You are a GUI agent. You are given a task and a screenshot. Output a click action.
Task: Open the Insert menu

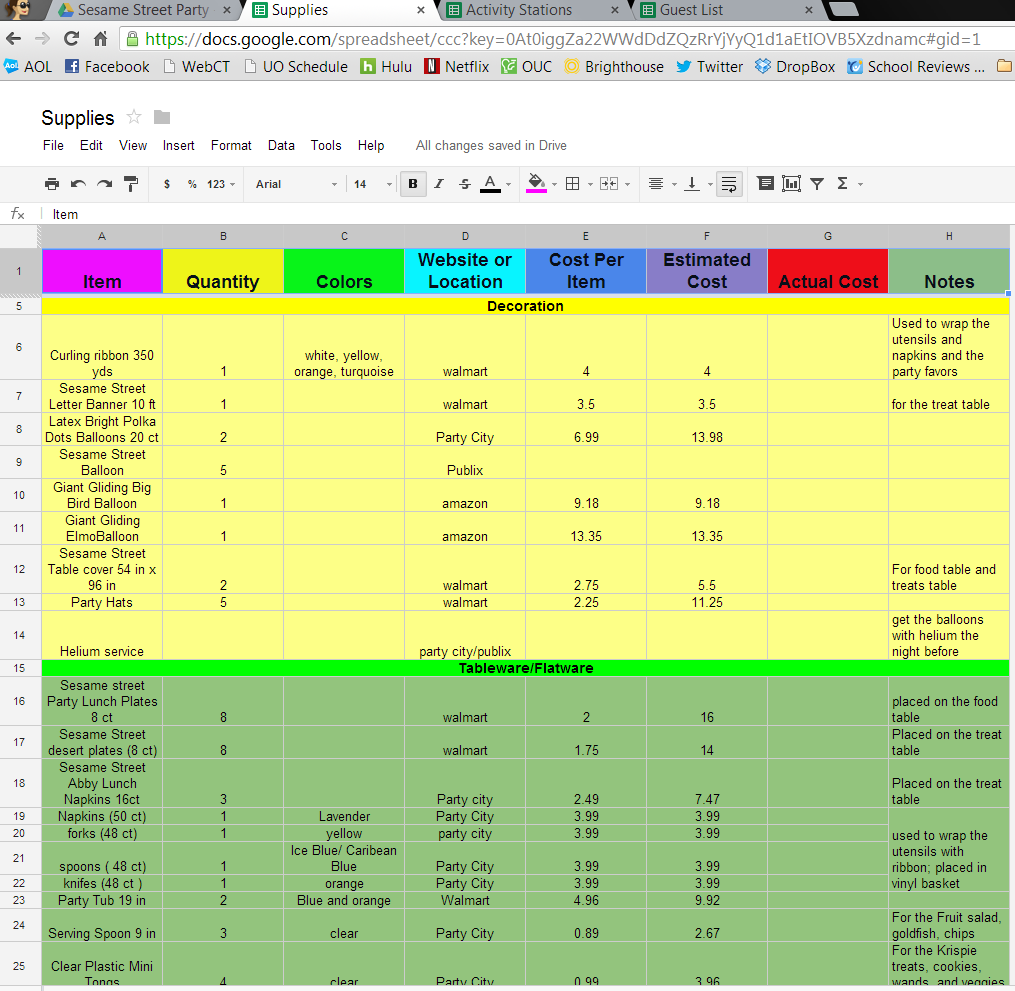pos(178,145)
